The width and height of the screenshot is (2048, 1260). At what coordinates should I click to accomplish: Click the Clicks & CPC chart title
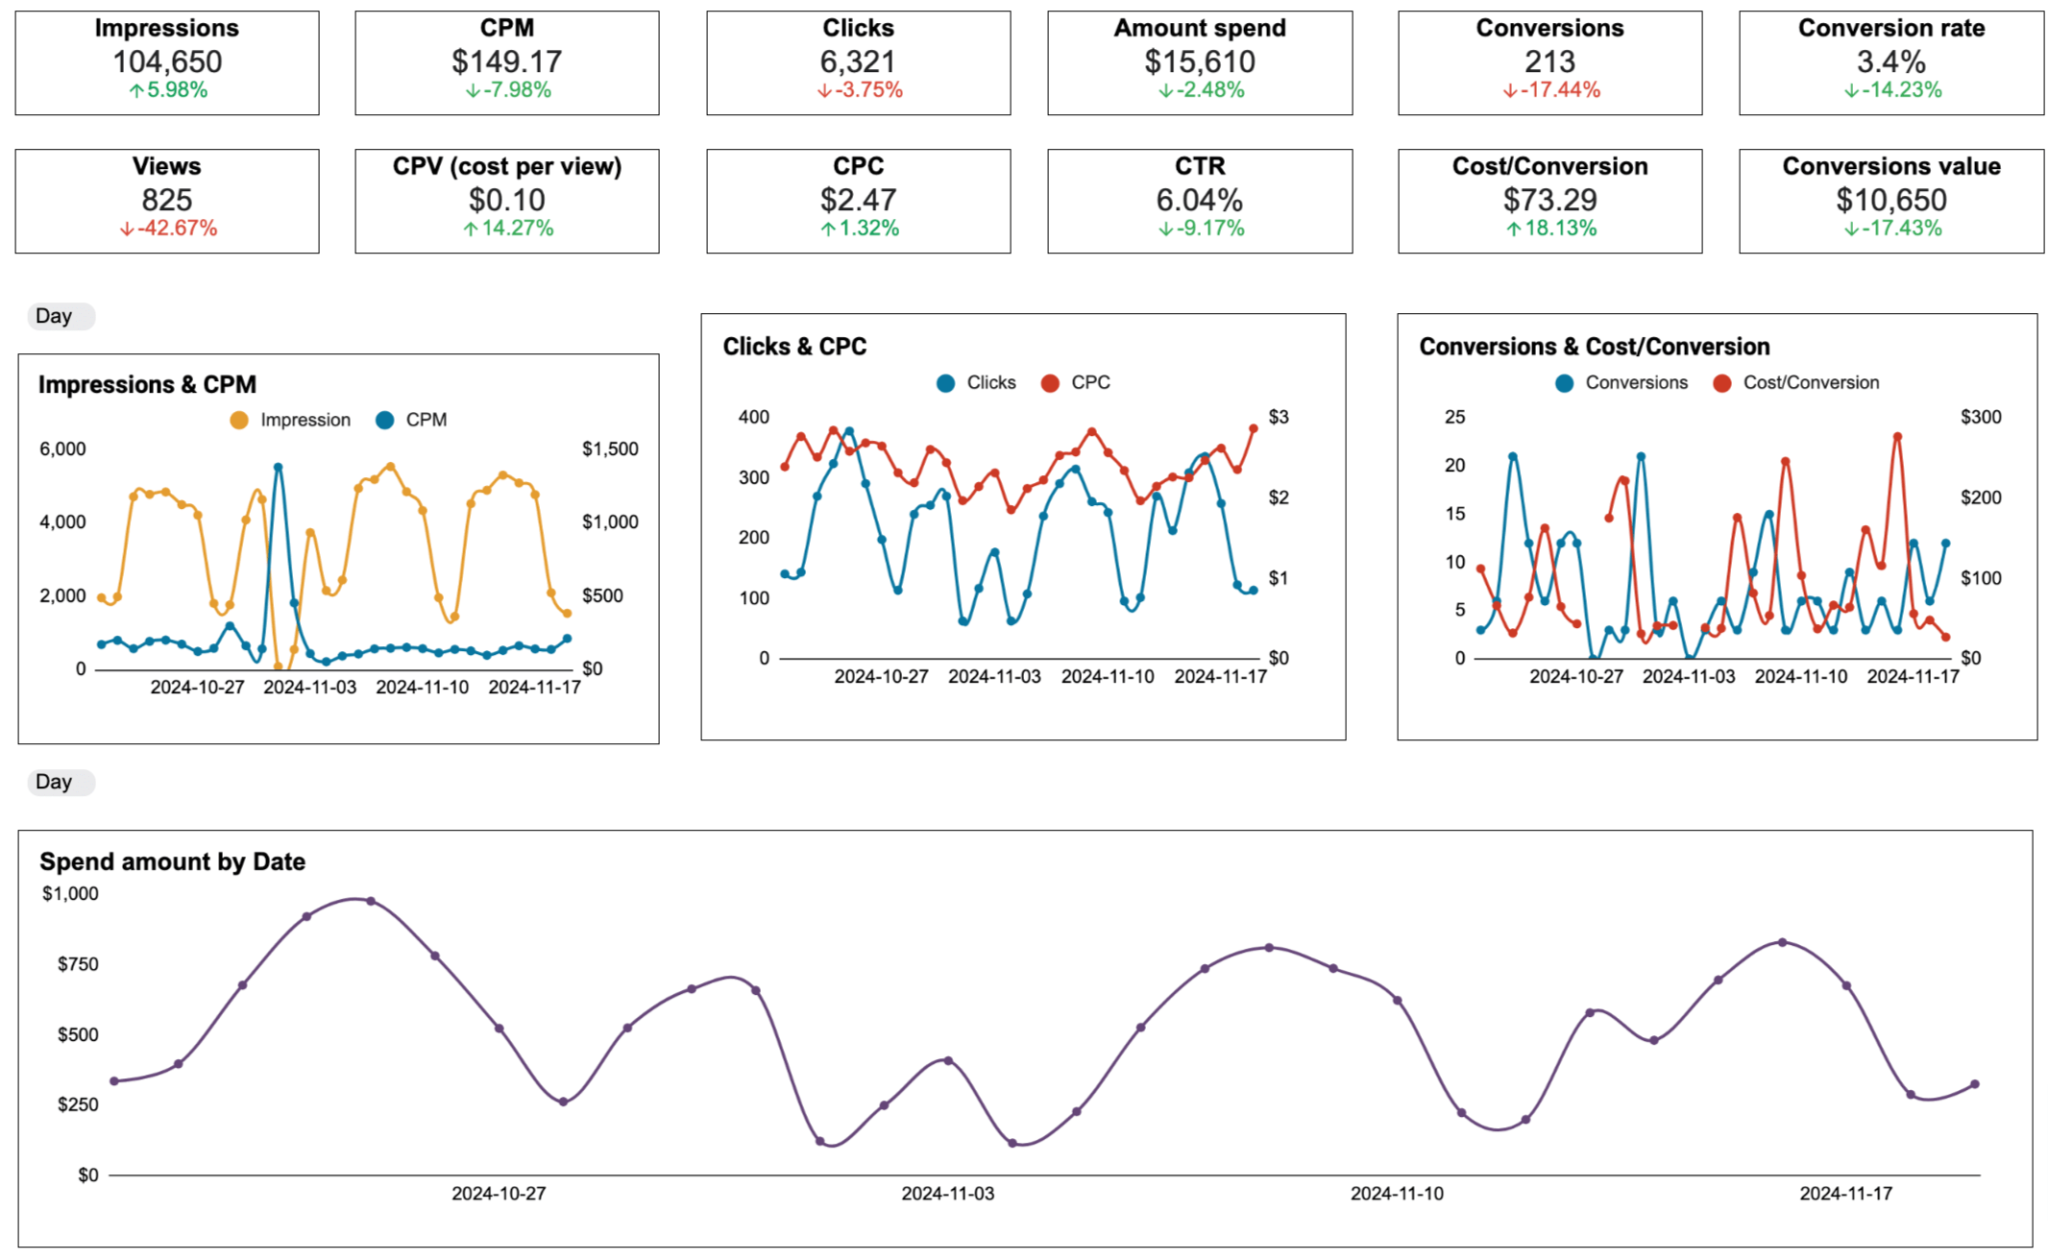(x=794, y=347)
